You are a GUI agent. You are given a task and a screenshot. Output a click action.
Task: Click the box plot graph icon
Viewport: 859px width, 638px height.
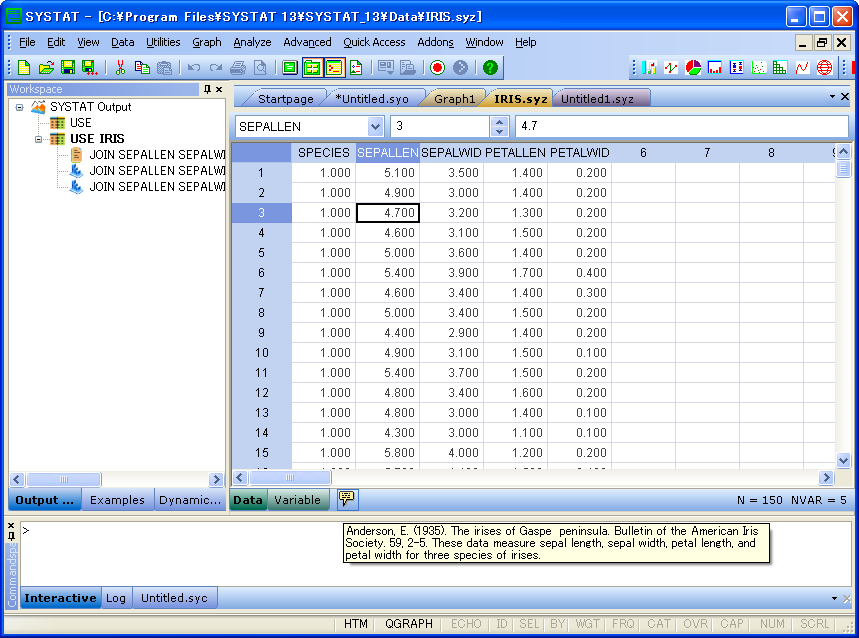click(x=736, y=67)
